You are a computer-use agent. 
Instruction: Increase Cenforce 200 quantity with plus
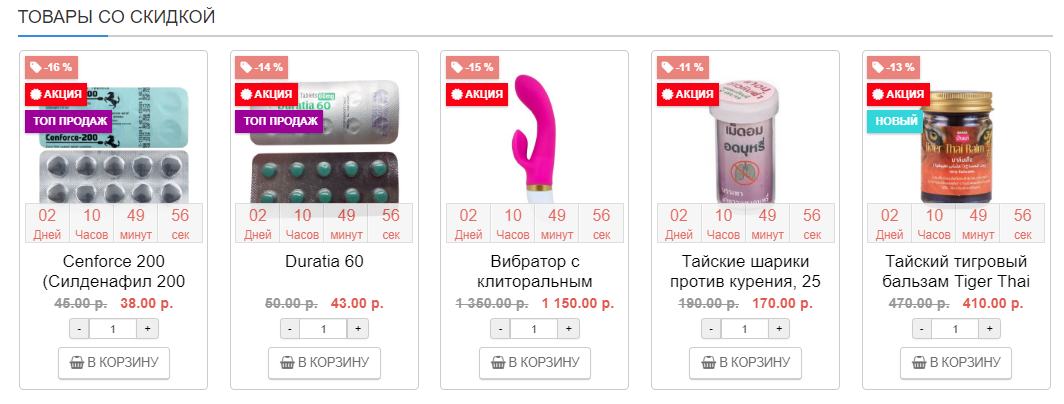tap(147, 329)
